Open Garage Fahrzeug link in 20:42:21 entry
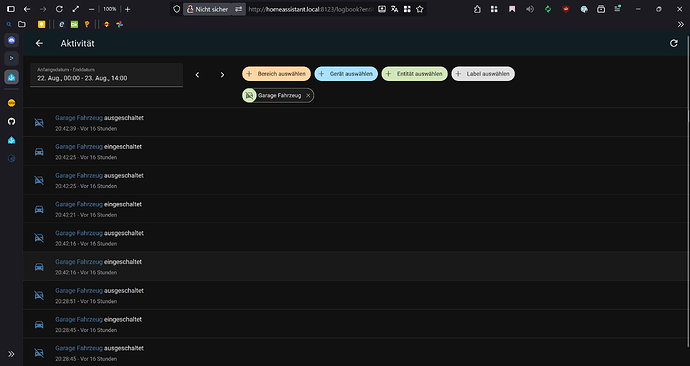The height and width of the screenshot is (366, 690). tap(79, 204)
